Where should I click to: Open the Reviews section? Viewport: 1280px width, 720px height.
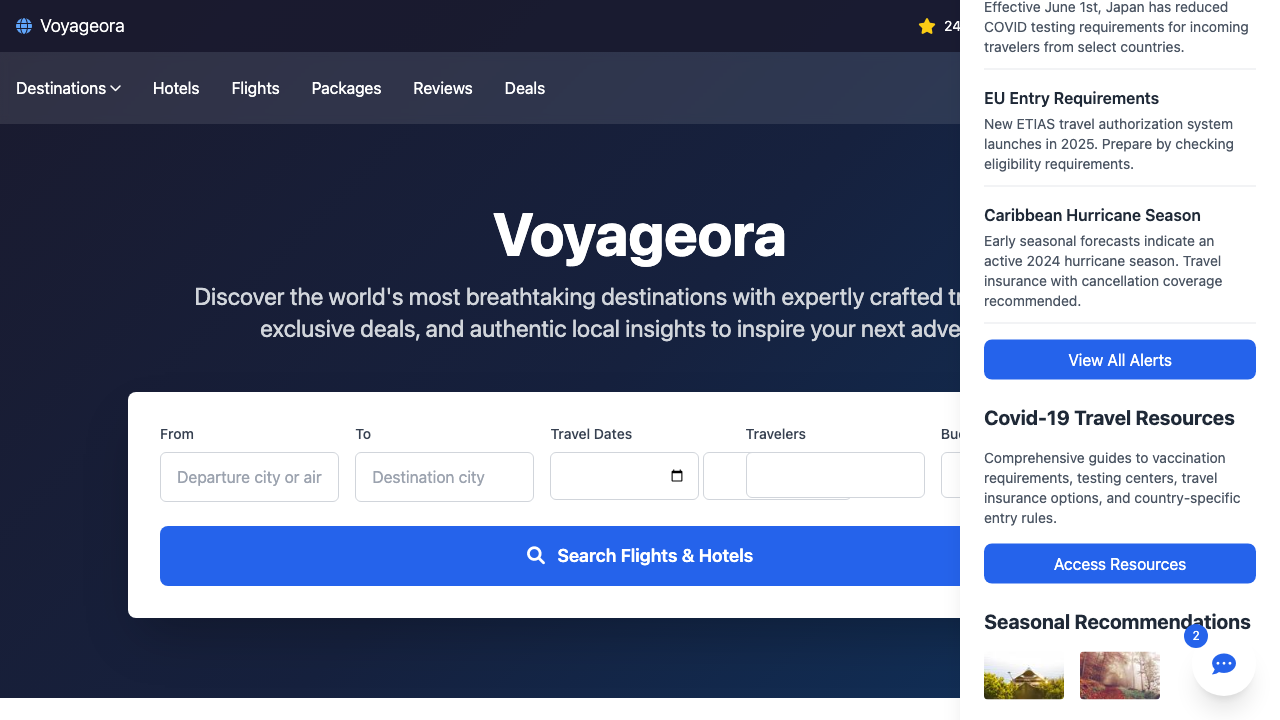point(442,88)
